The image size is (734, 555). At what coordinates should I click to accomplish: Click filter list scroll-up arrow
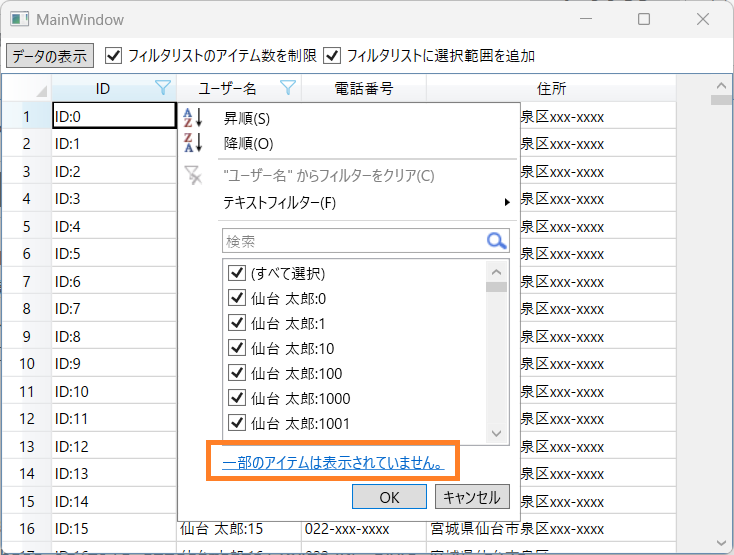pyautogui.click(x=496, y=272)
